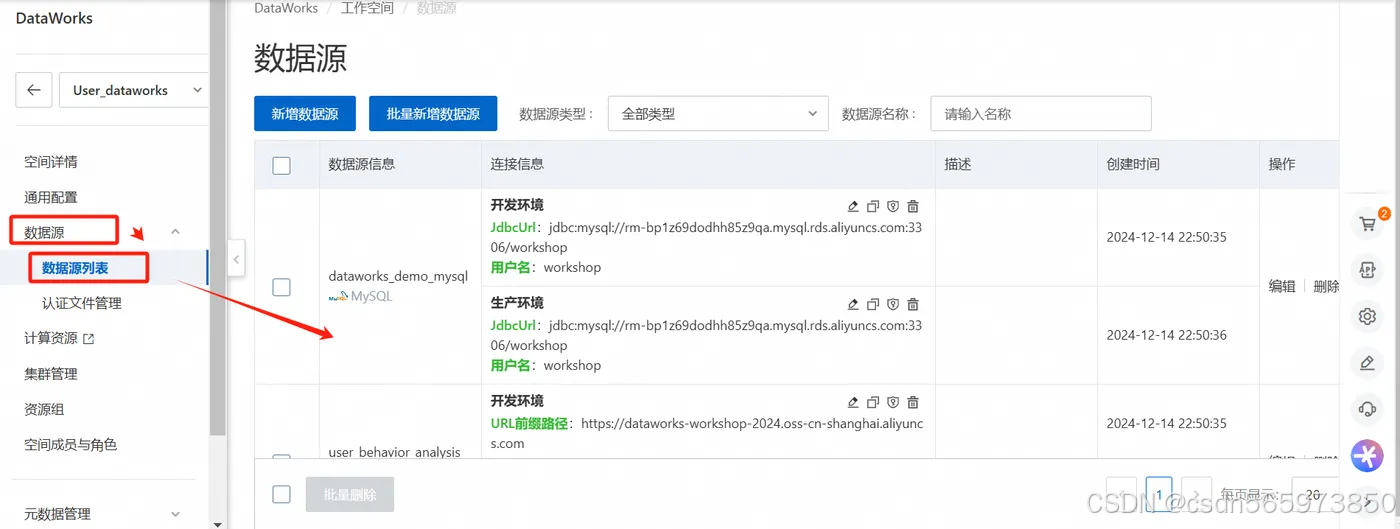Viewport: 1400px width, 529px height.
Task: Open permissions shield for MySQL 生产环境
Action: coord(893,304)
